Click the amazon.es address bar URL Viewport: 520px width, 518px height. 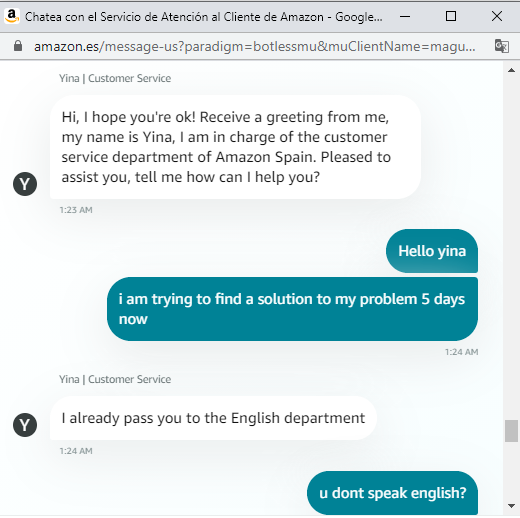click(255, 46)
